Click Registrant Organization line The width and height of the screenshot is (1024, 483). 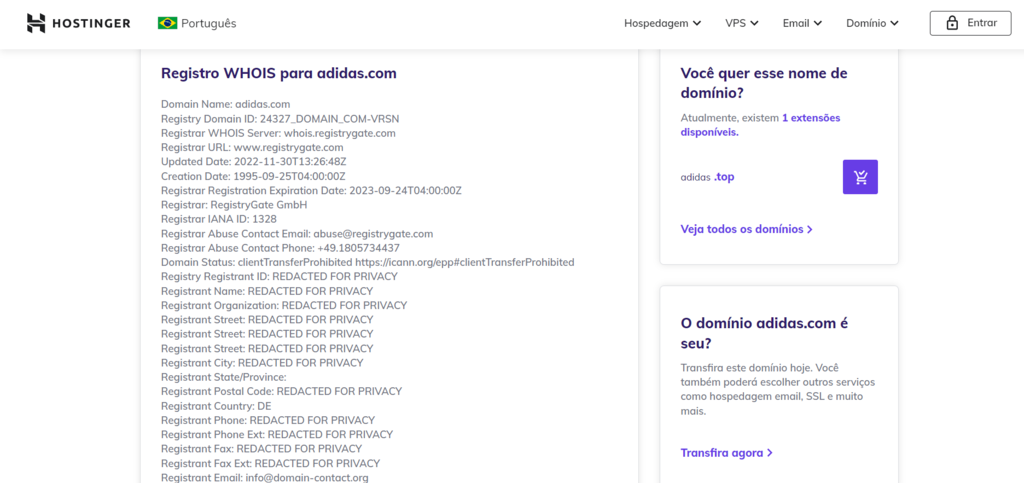coord(284,305)
